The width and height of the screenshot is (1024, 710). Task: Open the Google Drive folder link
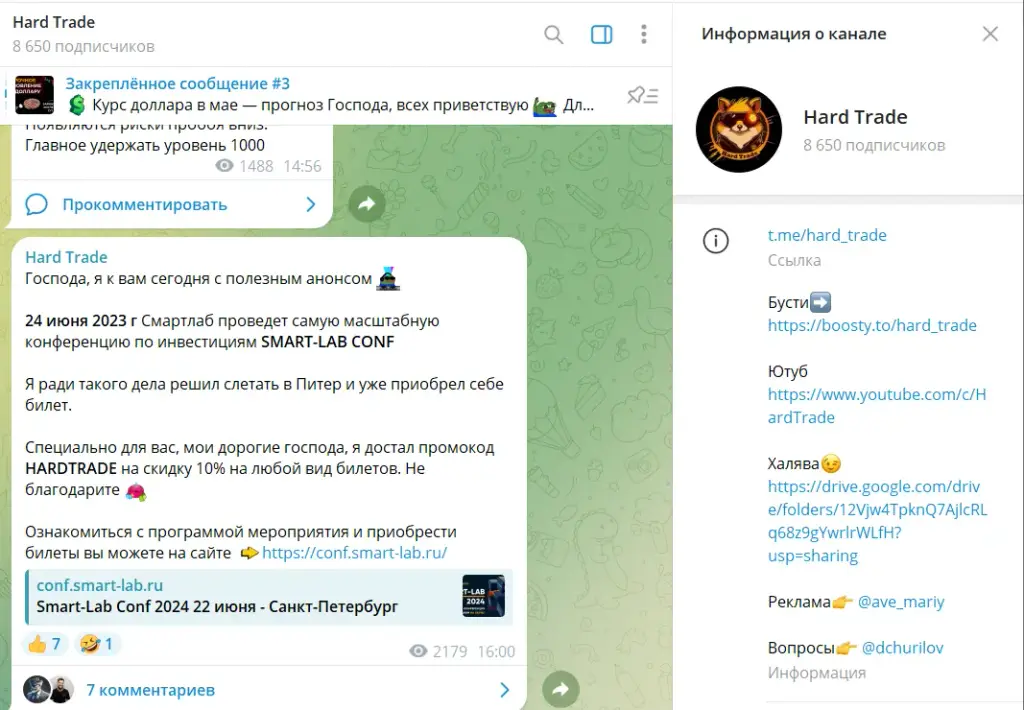877,521
